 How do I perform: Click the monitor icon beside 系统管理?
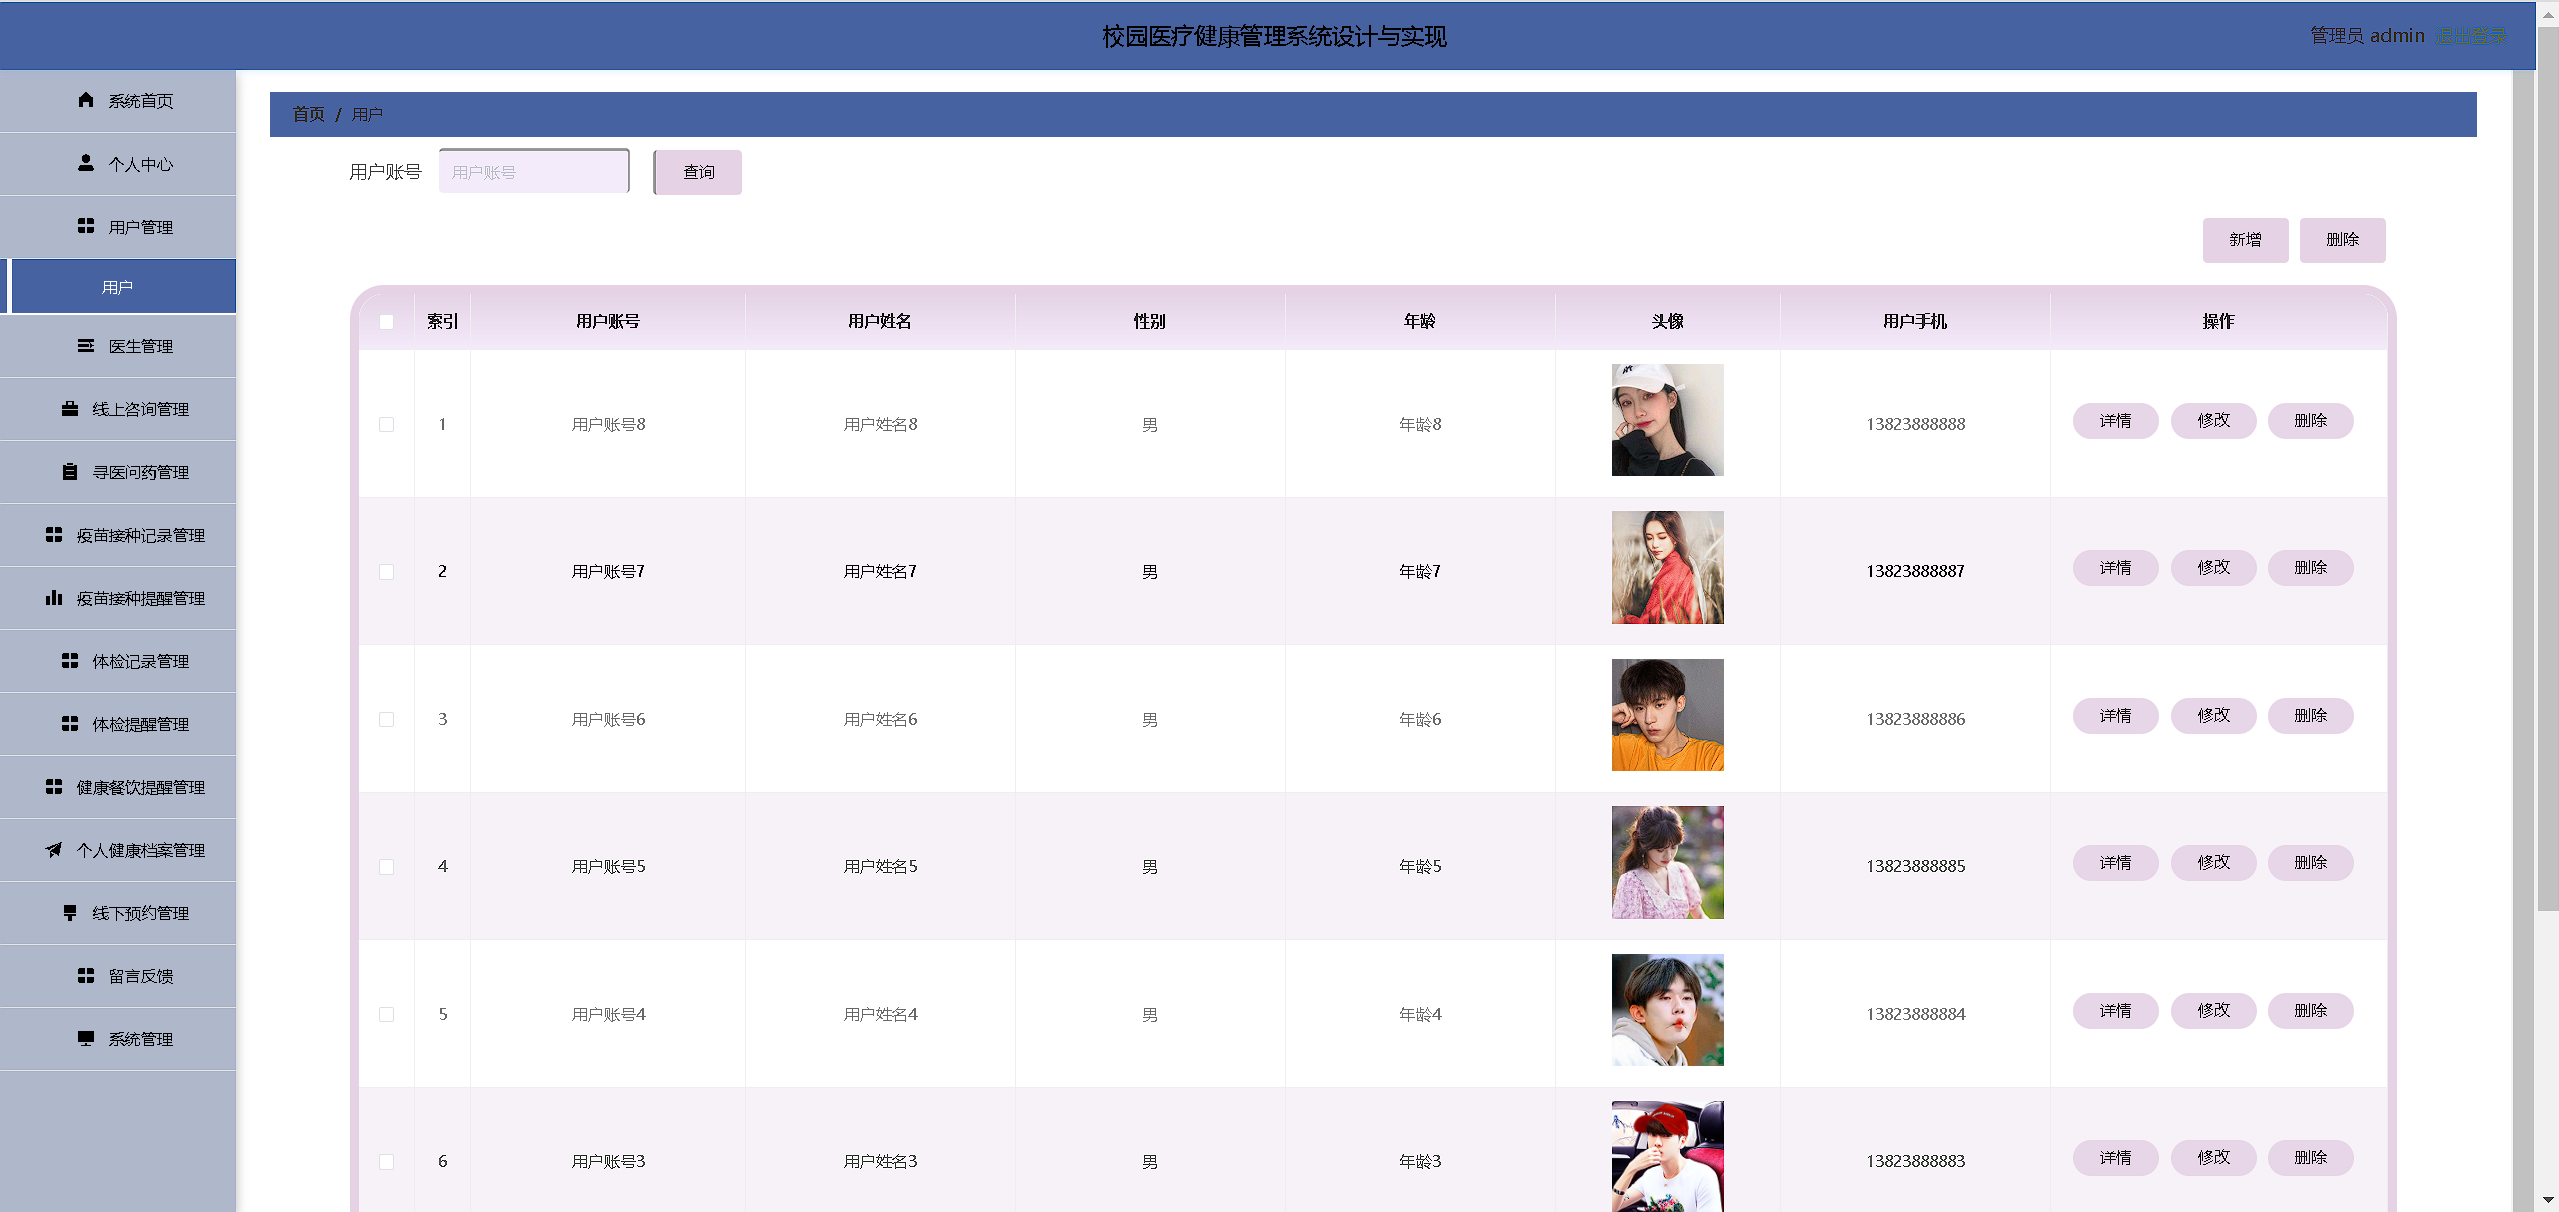(86, 1039)
